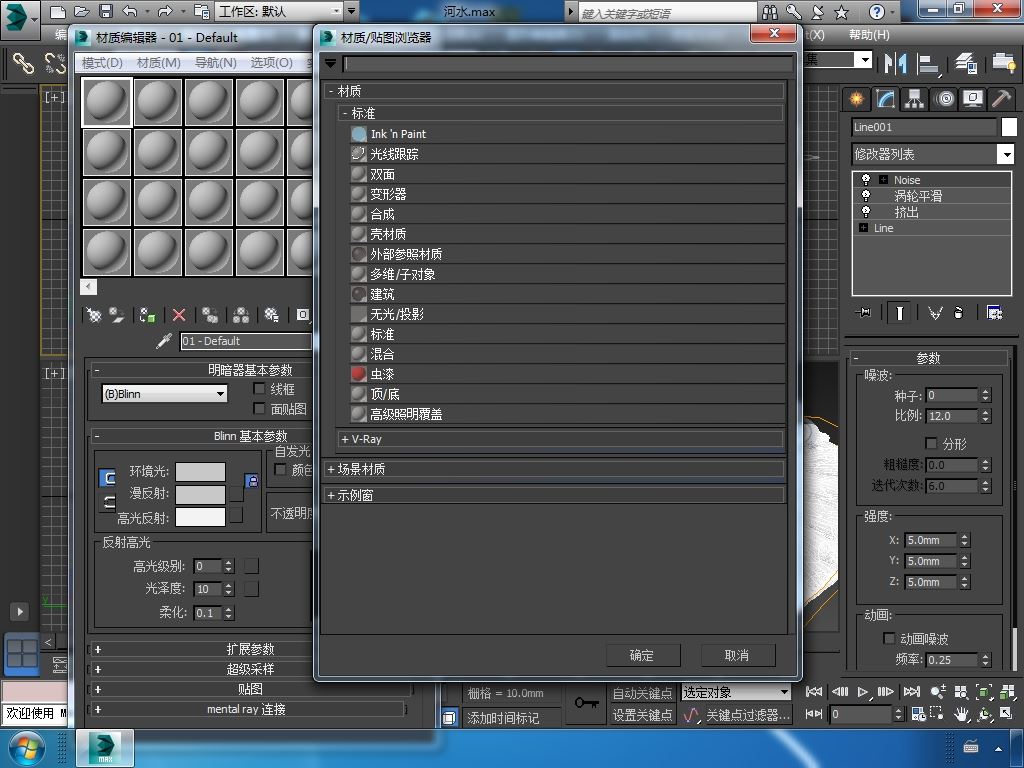The image size is (1024, 768).
Task: Open the Create command panel tab
Action: point(856,99)
